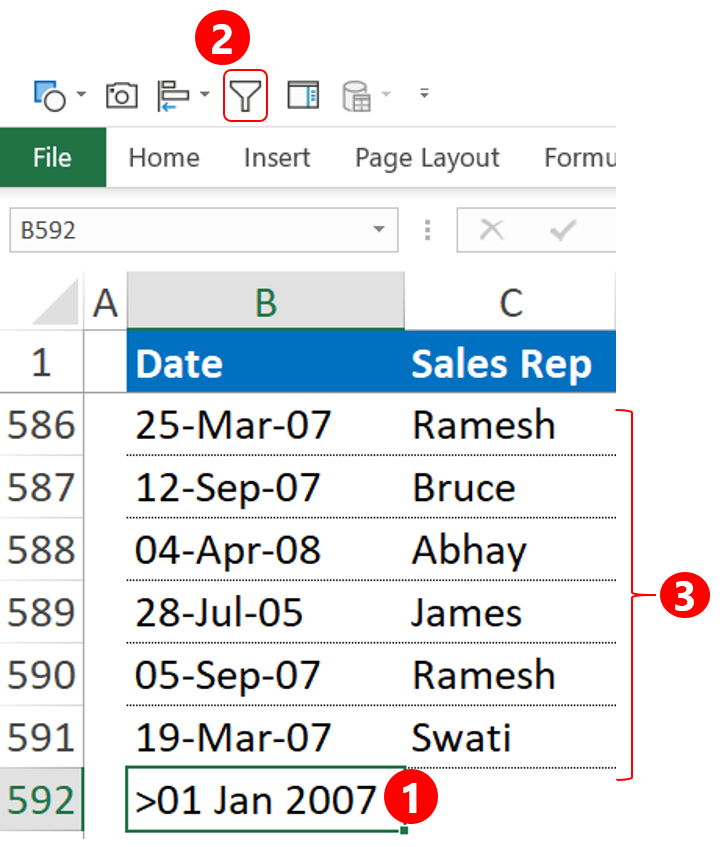722x847 pixels.
Task: Select Ramesh in row 590
Action: [x=510, y=675]
